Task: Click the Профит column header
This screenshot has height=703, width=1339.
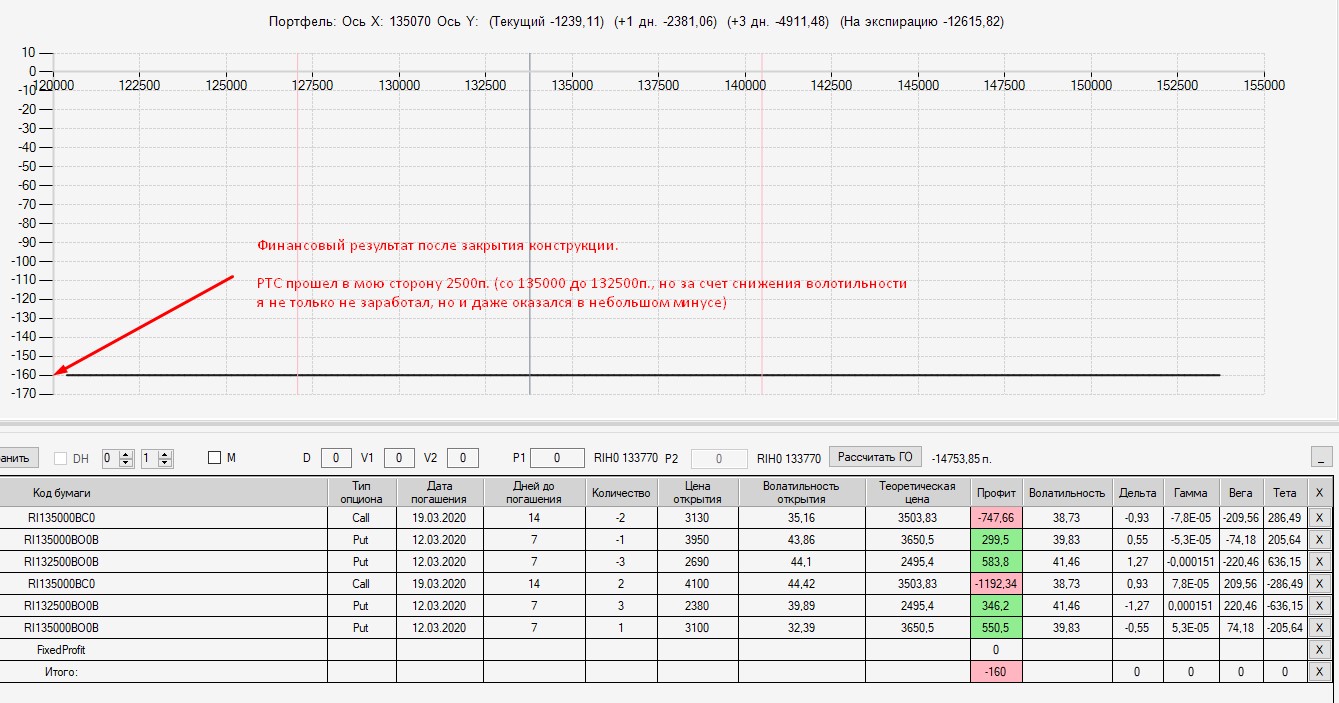Action: [996, 492]
